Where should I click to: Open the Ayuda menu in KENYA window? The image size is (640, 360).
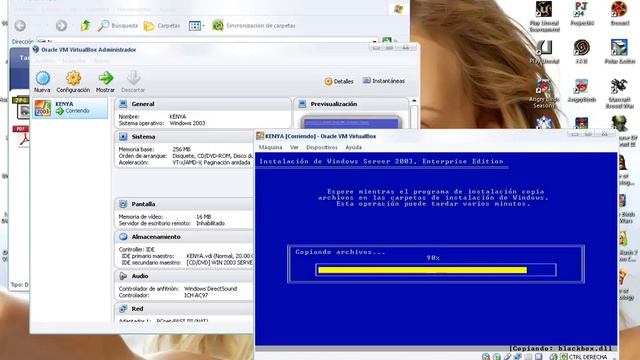coord(353,147)
